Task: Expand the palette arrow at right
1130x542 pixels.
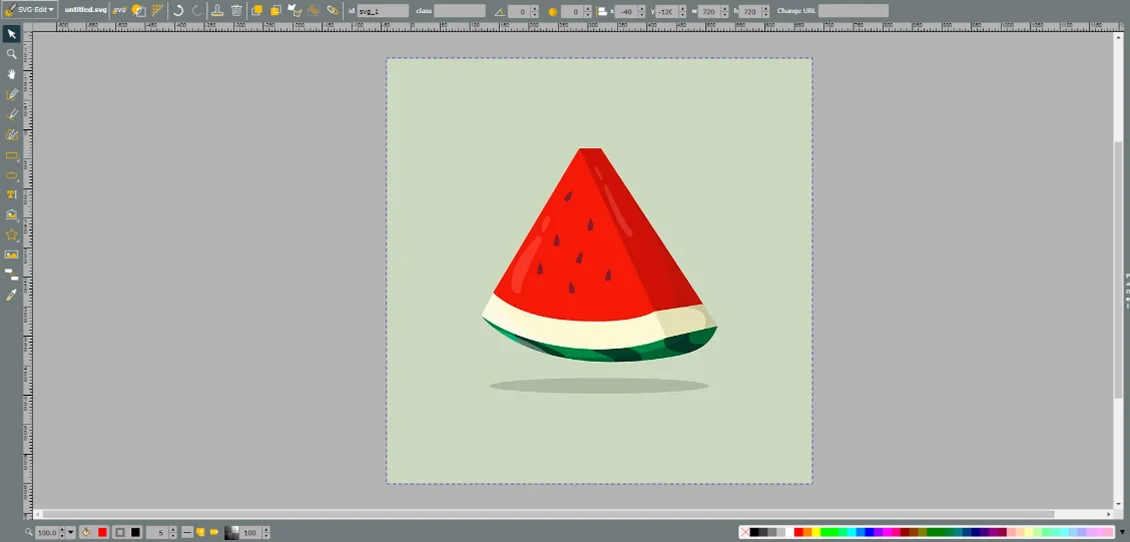Action: [x=1121, y=533]
